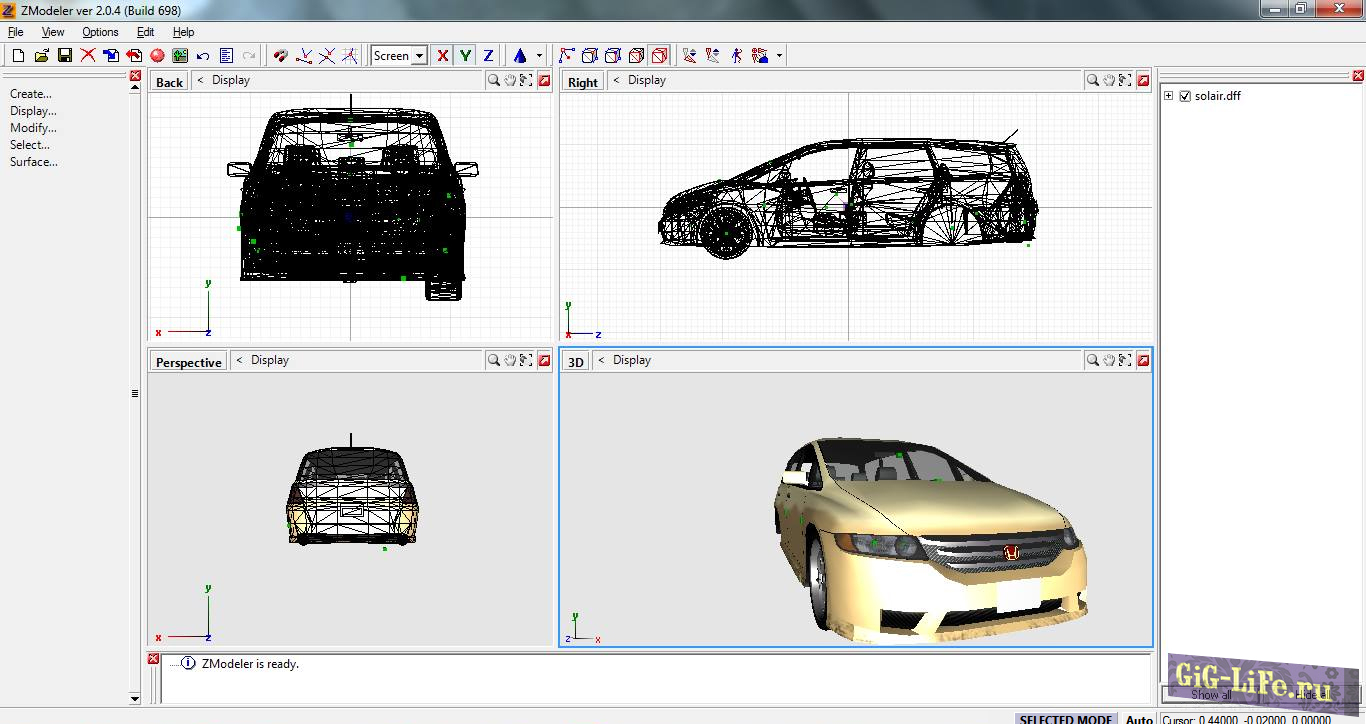This screenshot has width=1366, height=724.
Task: Click the zoom magnifier icon in 3D viewport header
Action: tap(1092, 361)
